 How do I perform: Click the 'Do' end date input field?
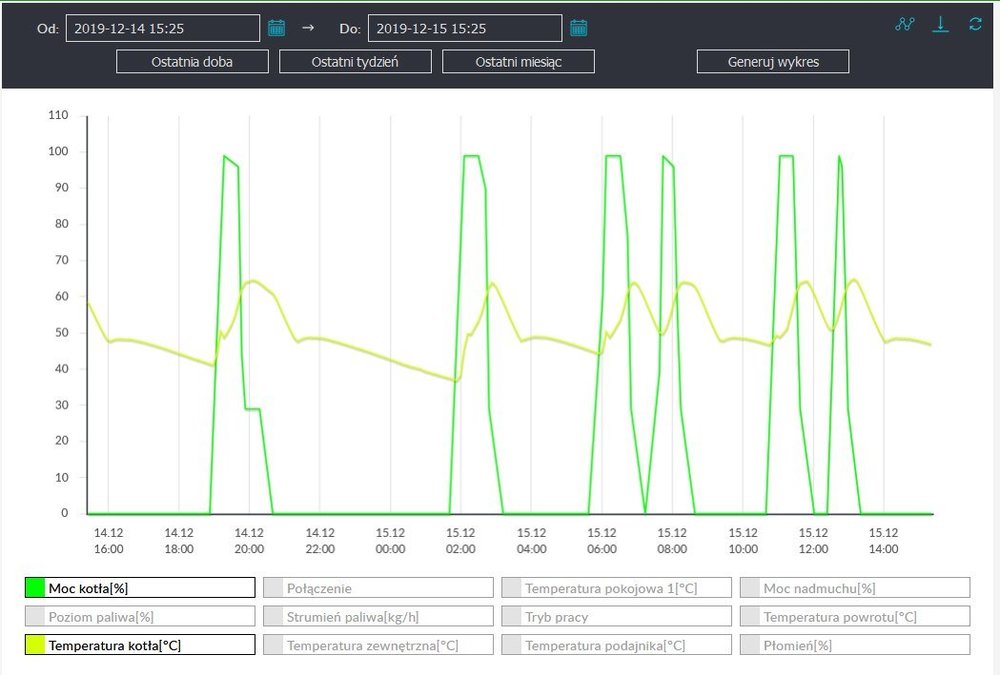pos(464,28)
